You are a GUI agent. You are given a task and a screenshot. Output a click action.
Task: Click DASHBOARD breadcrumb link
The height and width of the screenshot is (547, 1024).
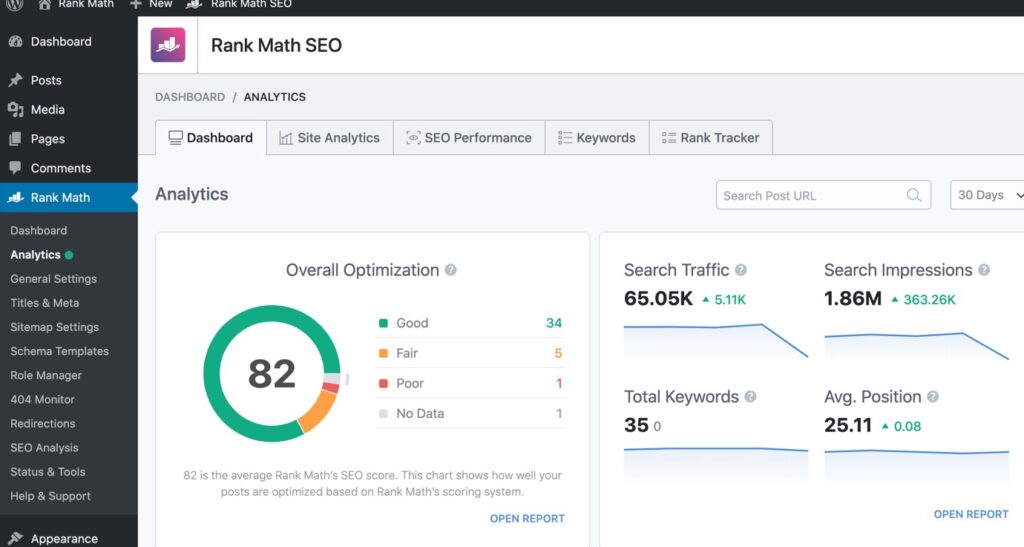190,97
